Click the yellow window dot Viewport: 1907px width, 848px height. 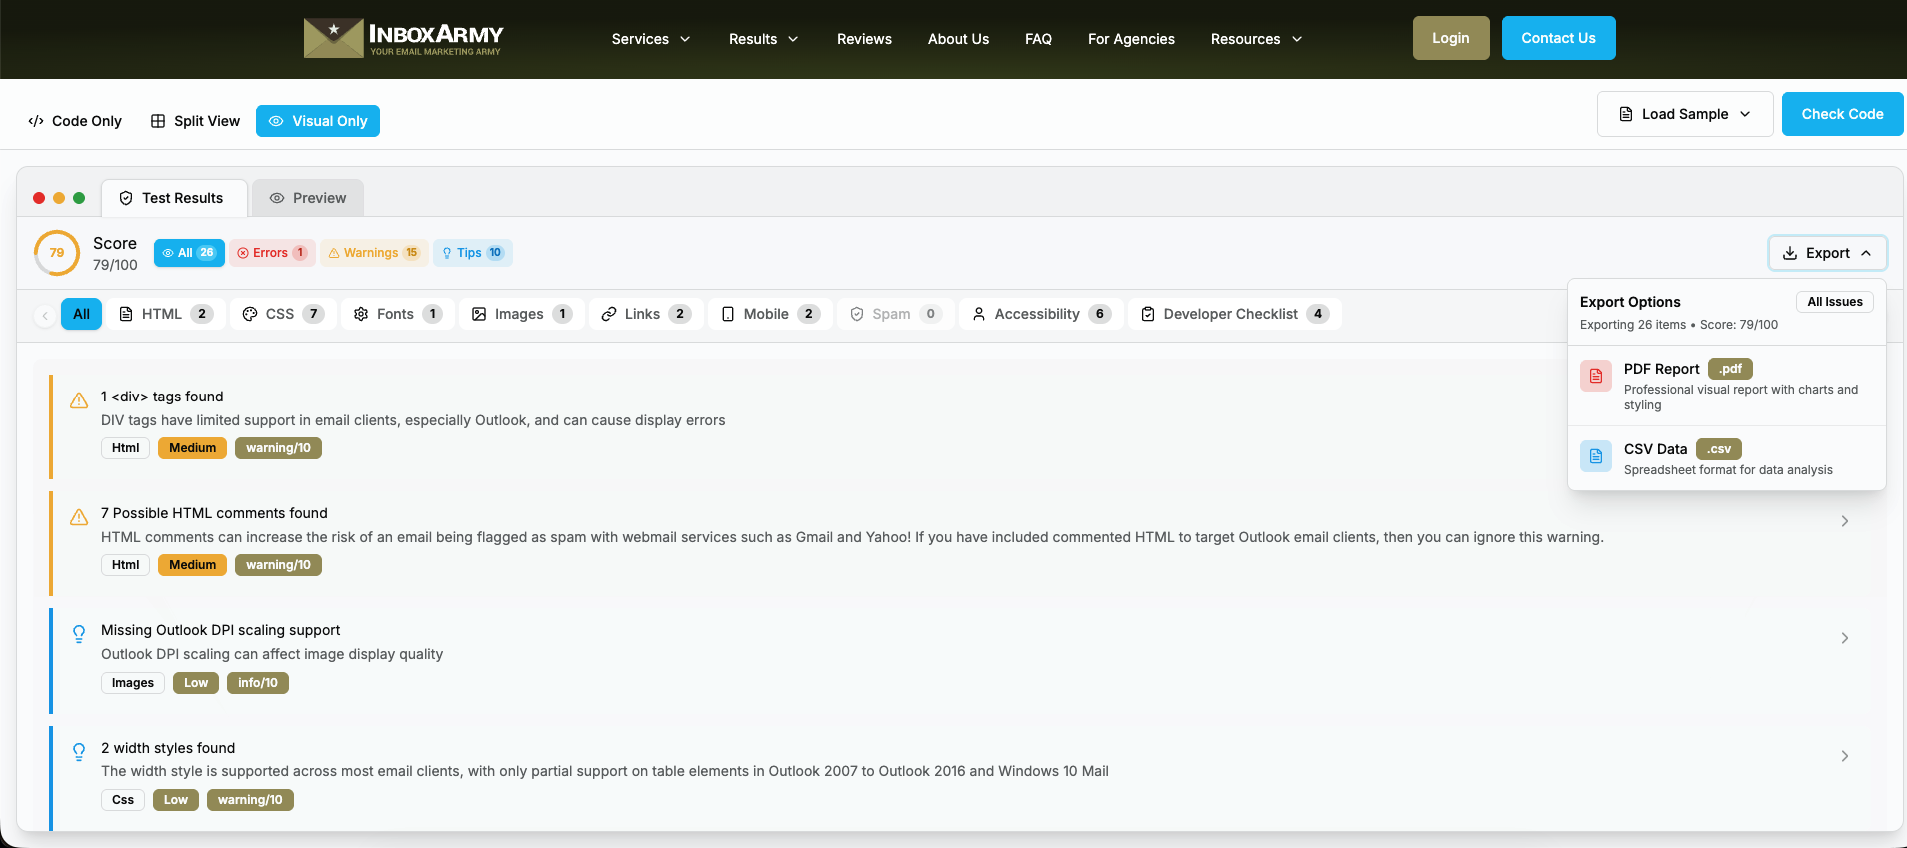click(x=59, y=198)
